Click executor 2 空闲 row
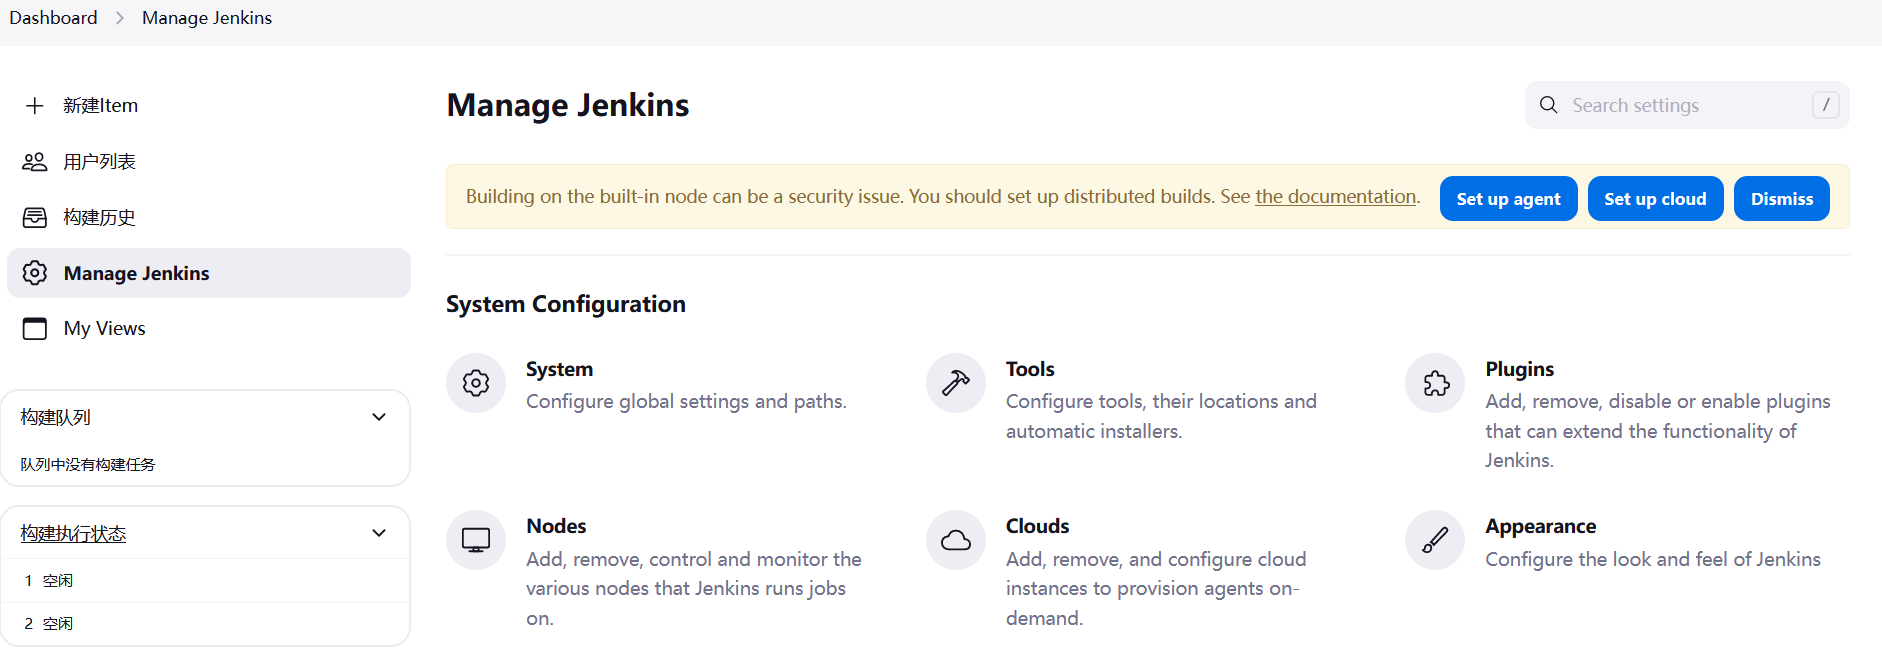The width and height of the screenshot is (1882, 667). 205,624
